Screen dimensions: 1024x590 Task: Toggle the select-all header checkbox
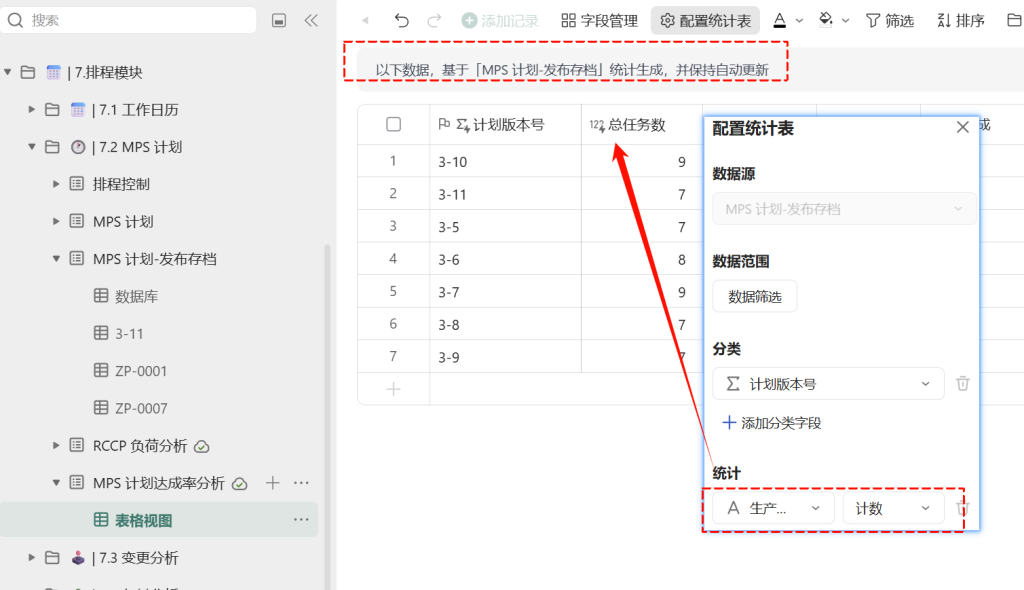point(393,124)
